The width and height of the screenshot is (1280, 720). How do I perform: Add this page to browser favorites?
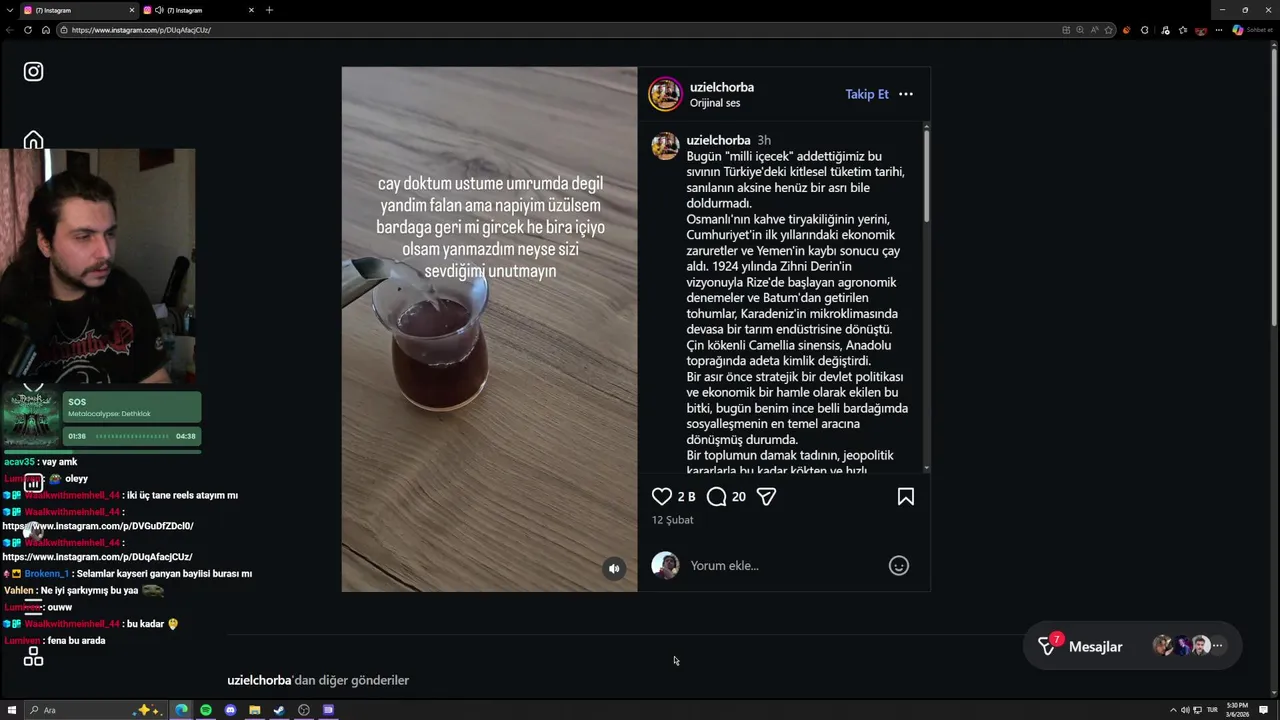tap(1108, 30)
